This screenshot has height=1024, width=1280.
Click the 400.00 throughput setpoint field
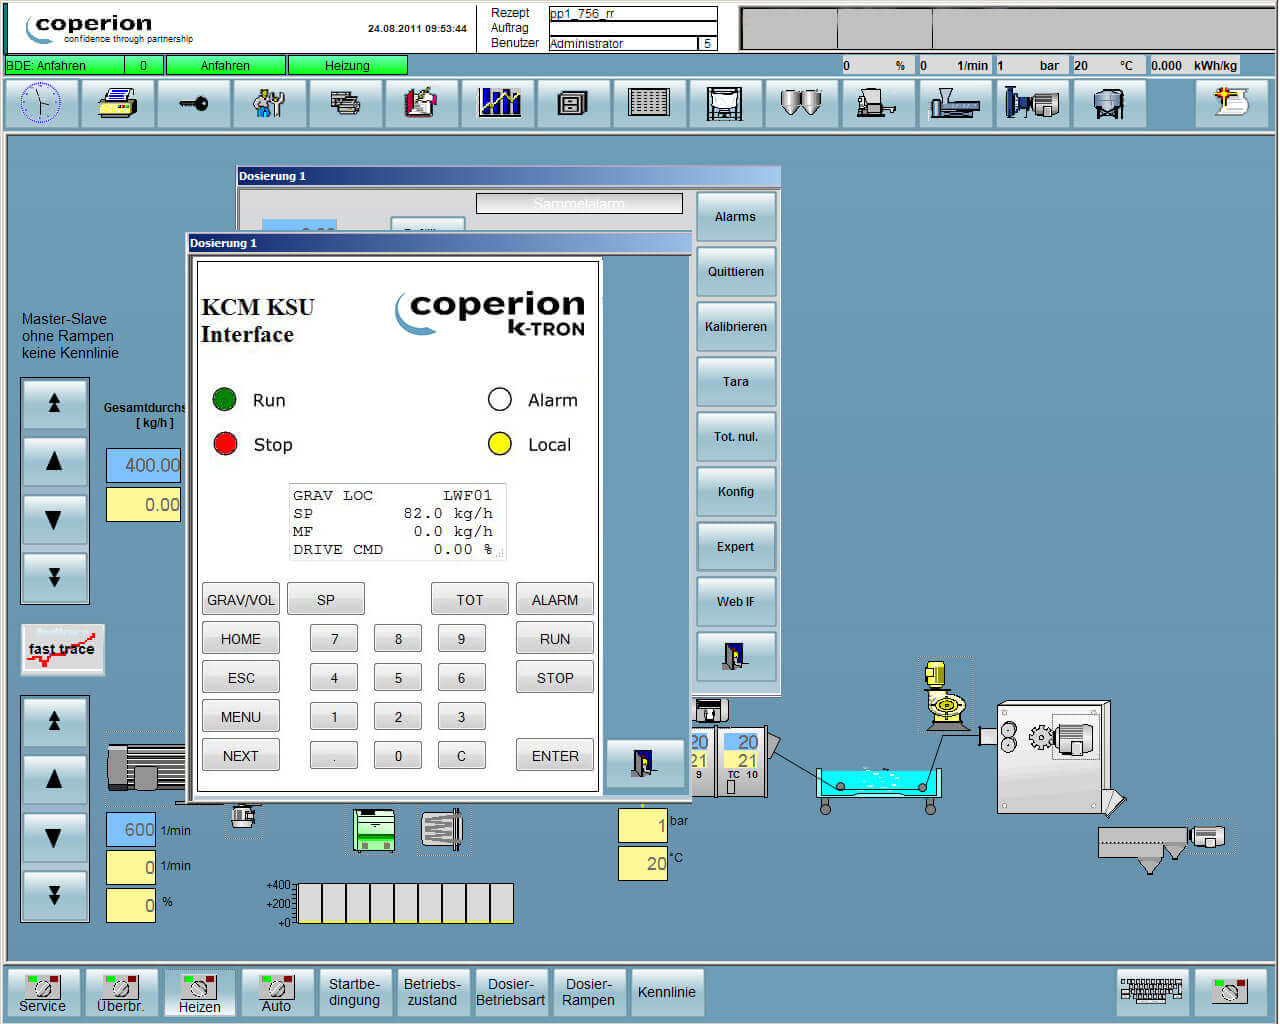tap(144, 465)
